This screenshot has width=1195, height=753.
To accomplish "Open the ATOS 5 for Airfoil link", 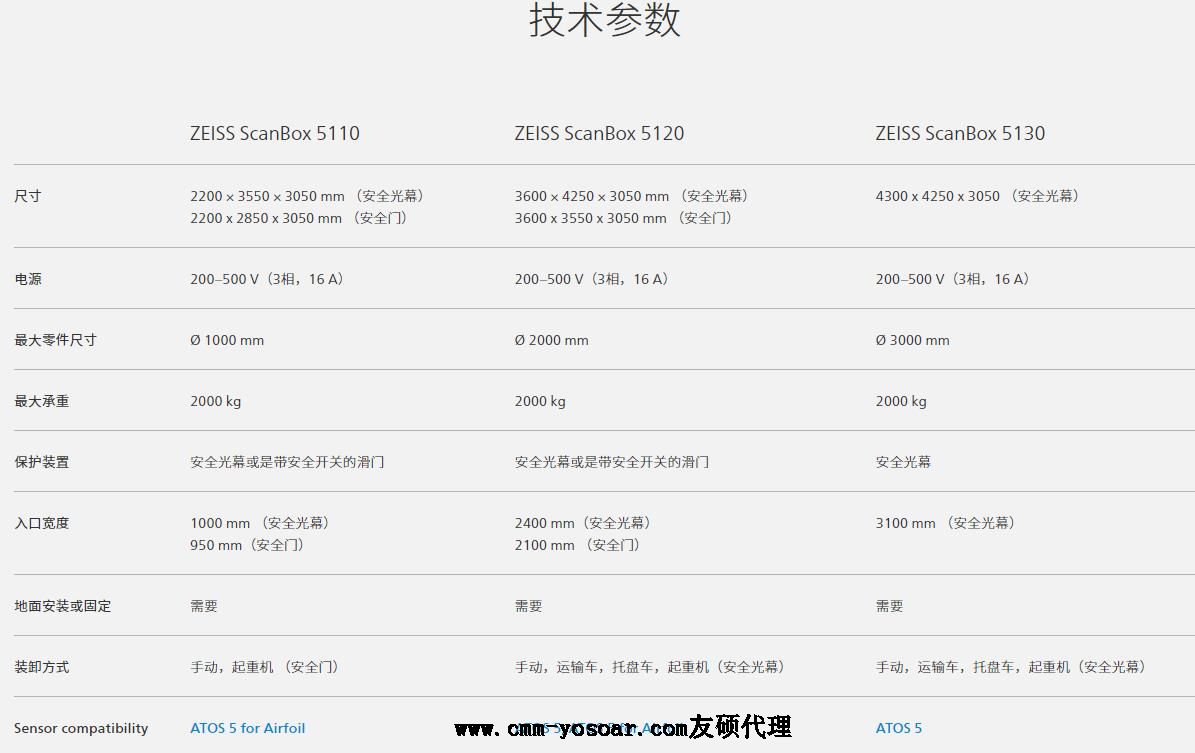I will tap(248, 728).
